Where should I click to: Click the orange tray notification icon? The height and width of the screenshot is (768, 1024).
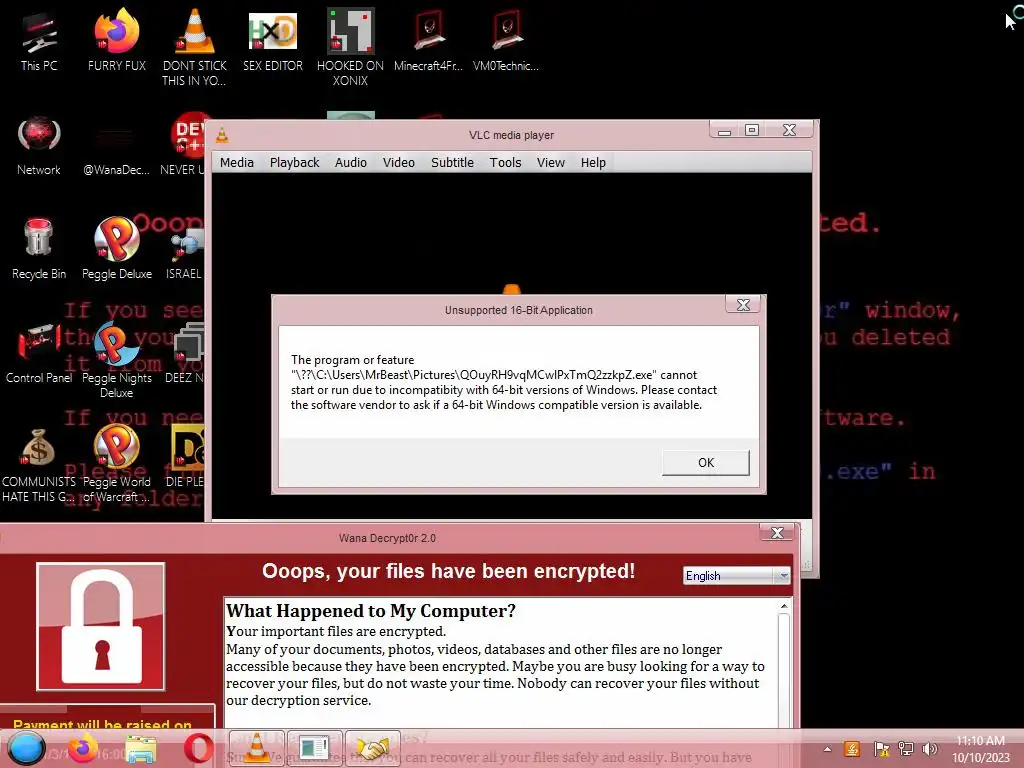(x=852, y=749)
